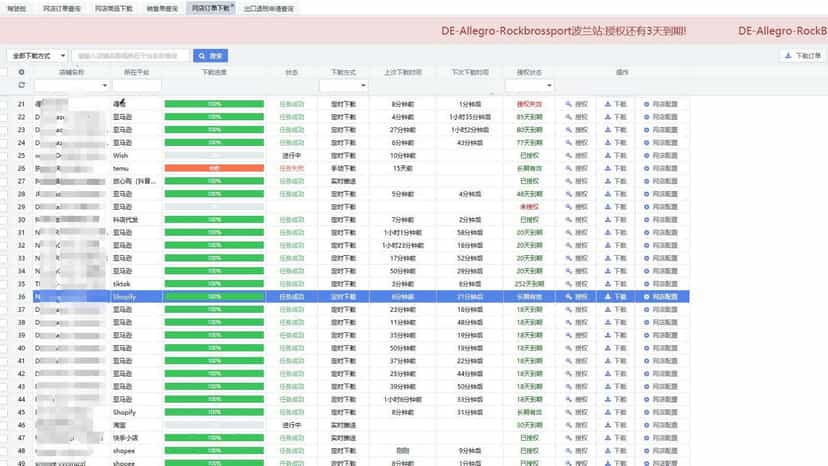
Task: Tick the checkbox for row 47
Action: [4, 438]
